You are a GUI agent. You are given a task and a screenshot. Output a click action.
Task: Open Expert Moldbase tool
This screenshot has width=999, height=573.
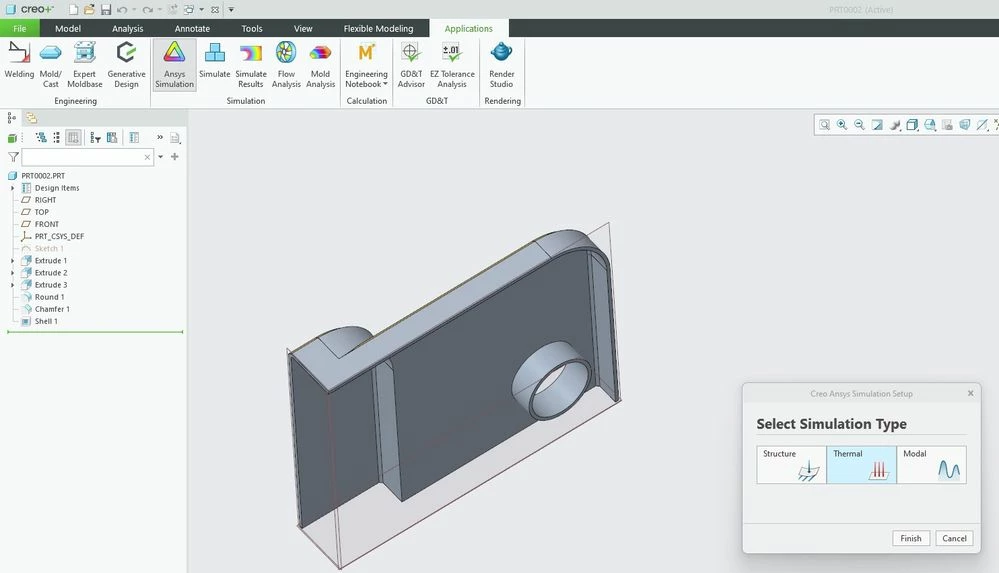pyautogui.click(x=85, y=63)
